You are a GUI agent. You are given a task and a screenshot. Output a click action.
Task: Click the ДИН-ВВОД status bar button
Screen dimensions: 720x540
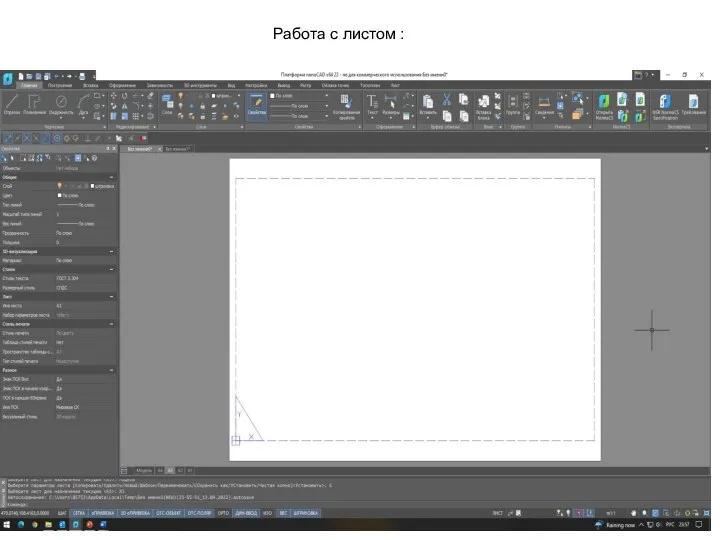point(245,513)
